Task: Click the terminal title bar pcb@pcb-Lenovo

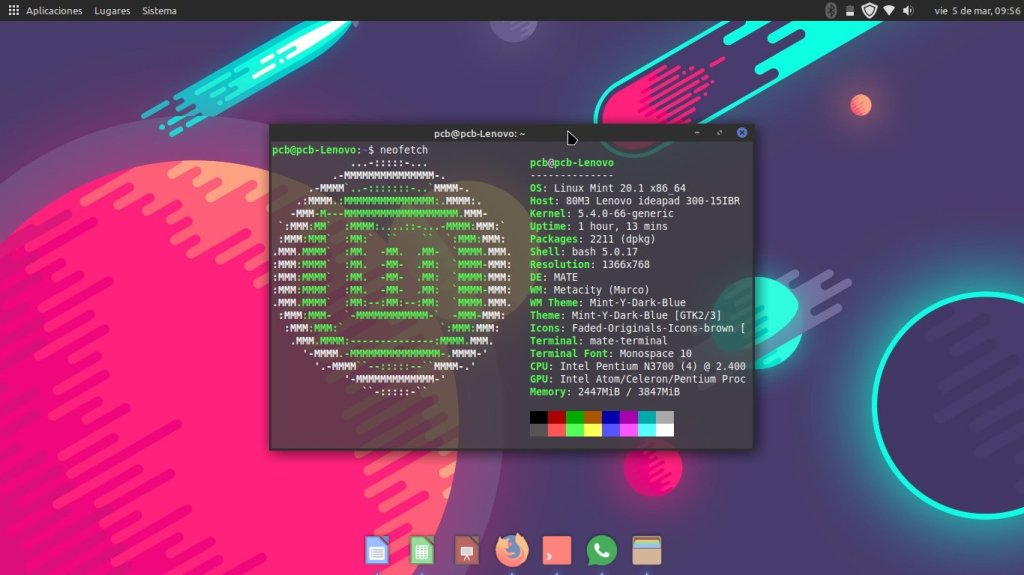Action: click(x=479, y=133)
